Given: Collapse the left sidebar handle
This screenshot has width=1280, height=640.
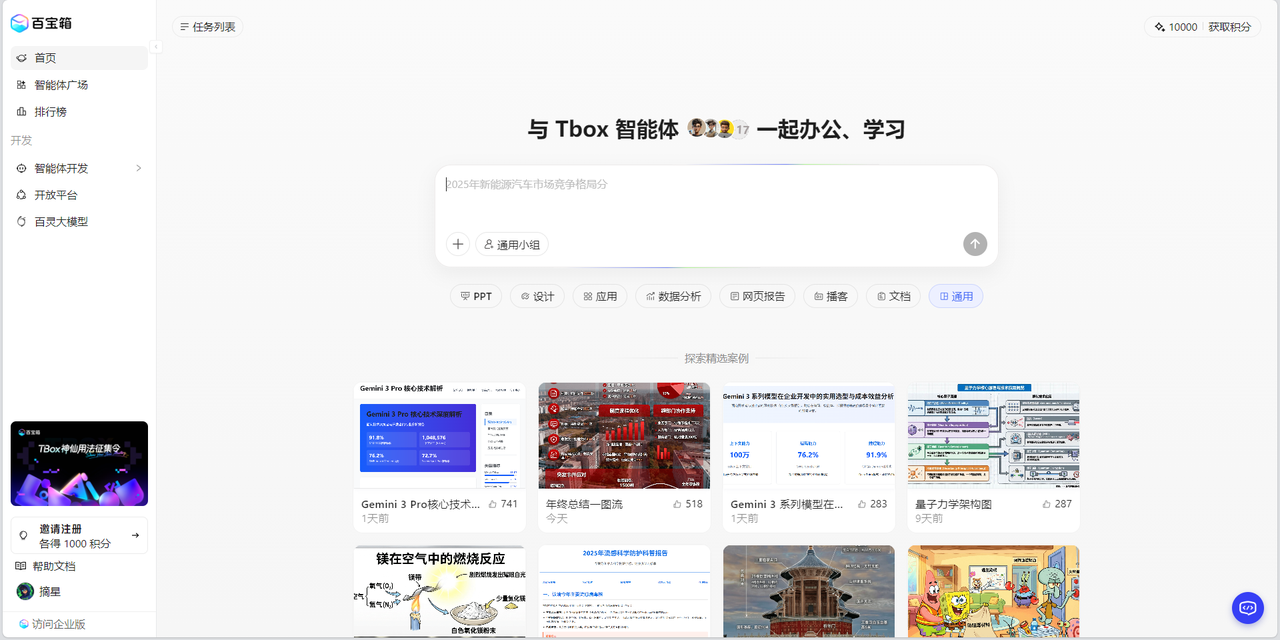Looking at the screenshot, I should tap(156, 46).
